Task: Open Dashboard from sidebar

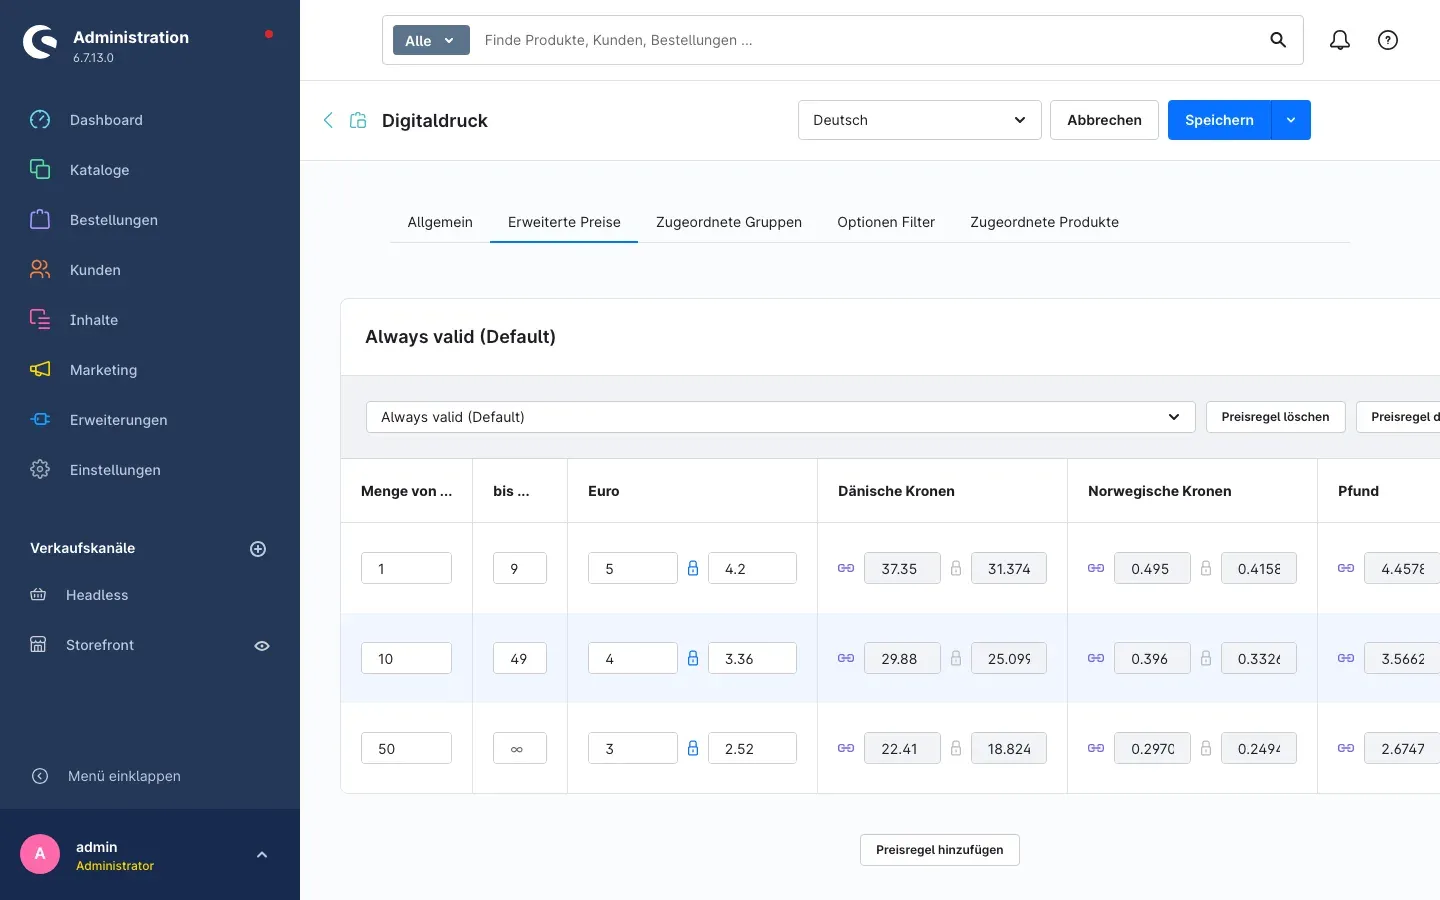Action: (x=106, y=120)
